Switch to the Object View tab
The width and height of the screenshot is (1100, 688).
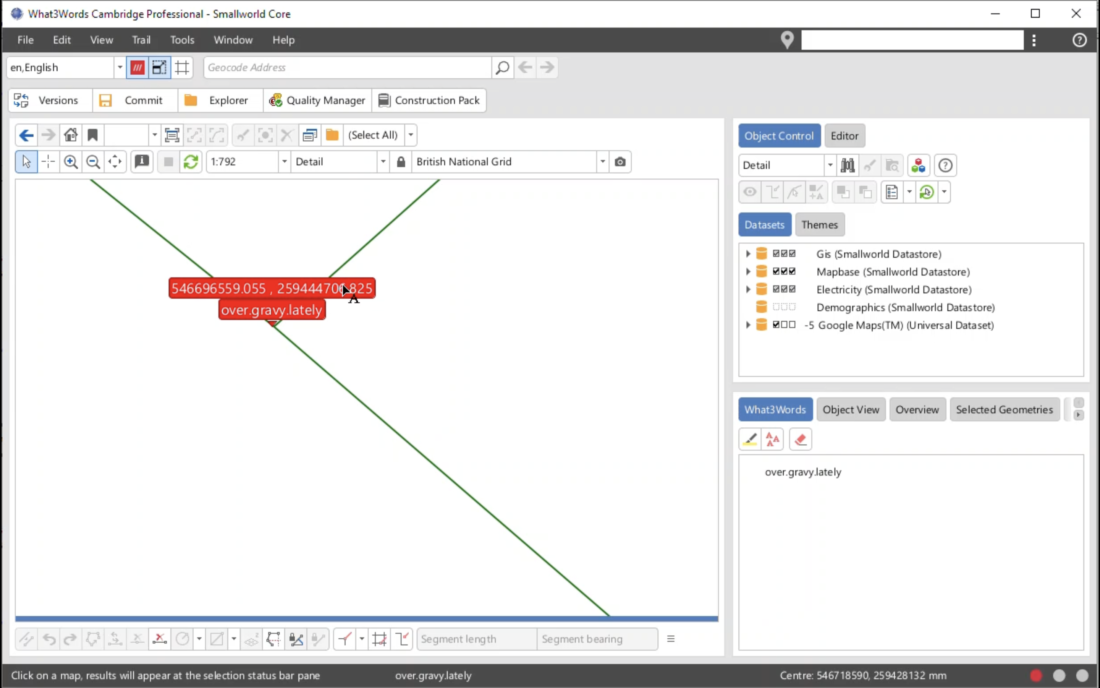point(851,410)
